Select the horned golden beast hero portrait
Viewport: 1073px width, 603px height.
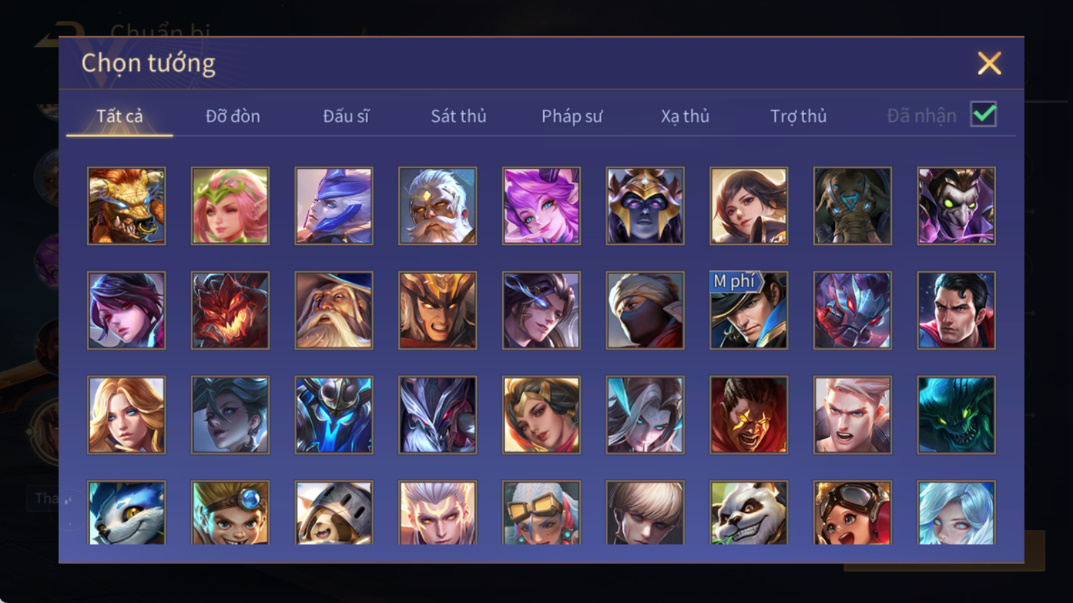[127, 206]
